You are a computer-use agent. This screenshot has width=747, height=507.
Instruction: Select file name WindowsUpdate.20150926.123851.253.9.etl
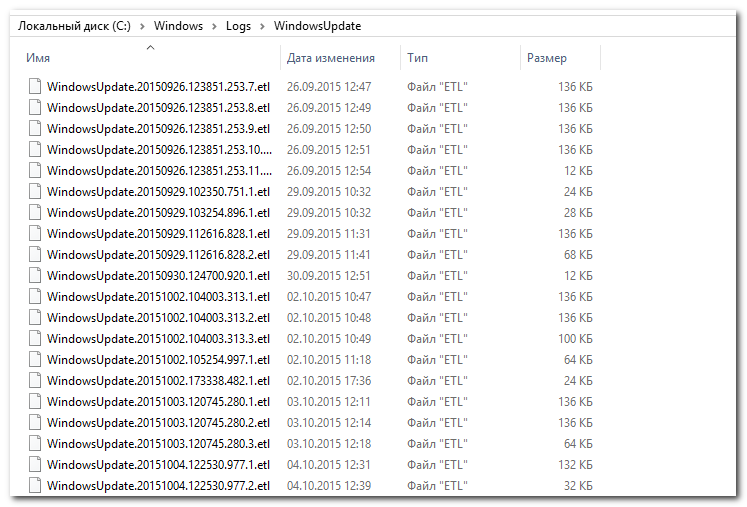point(158,129)
